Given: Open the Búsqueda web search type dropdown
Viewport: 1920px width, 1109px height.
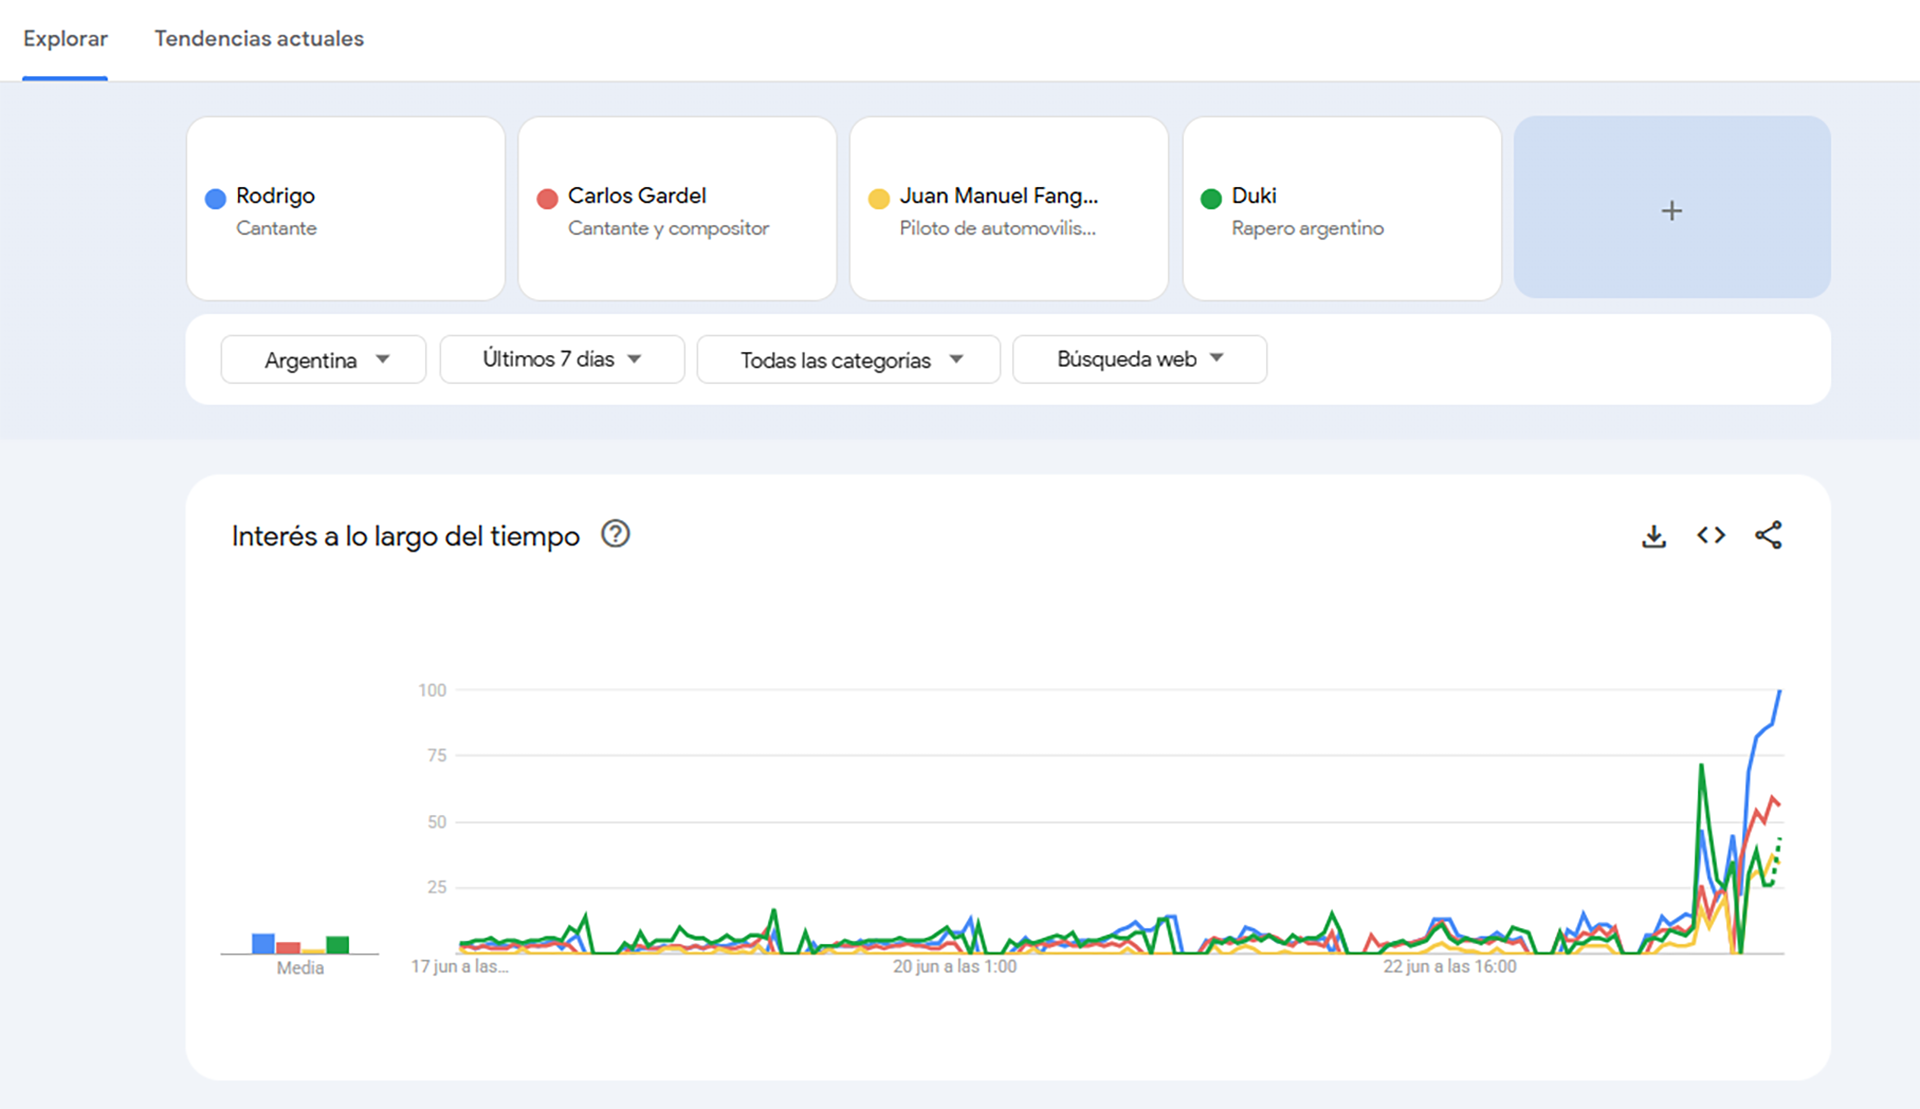Looking at the screenshot, I should [x=1140, y=359].
